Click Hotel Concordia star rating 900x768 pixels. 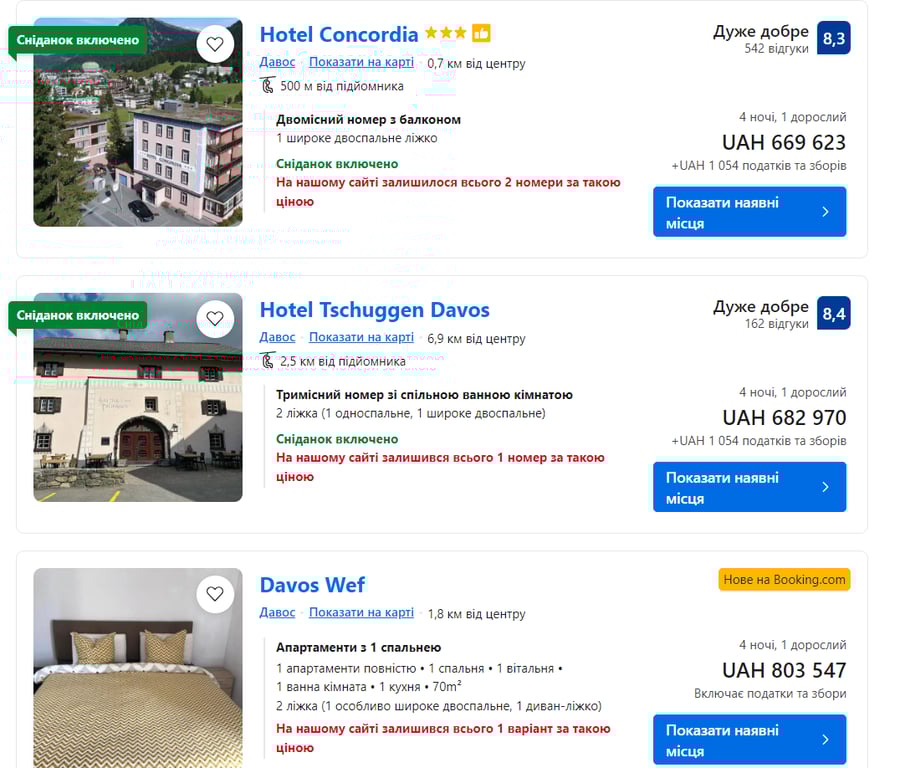445,33
